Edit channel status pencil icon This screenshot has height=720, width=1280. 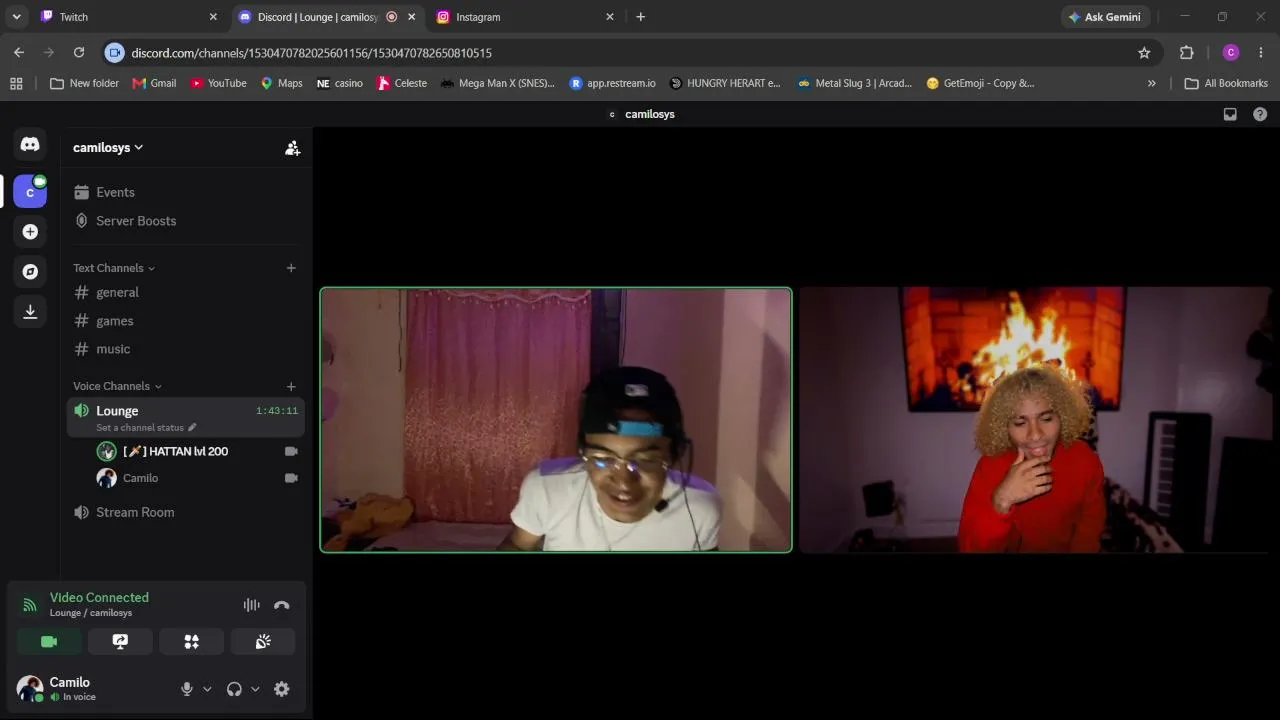(x=192, y=428)
